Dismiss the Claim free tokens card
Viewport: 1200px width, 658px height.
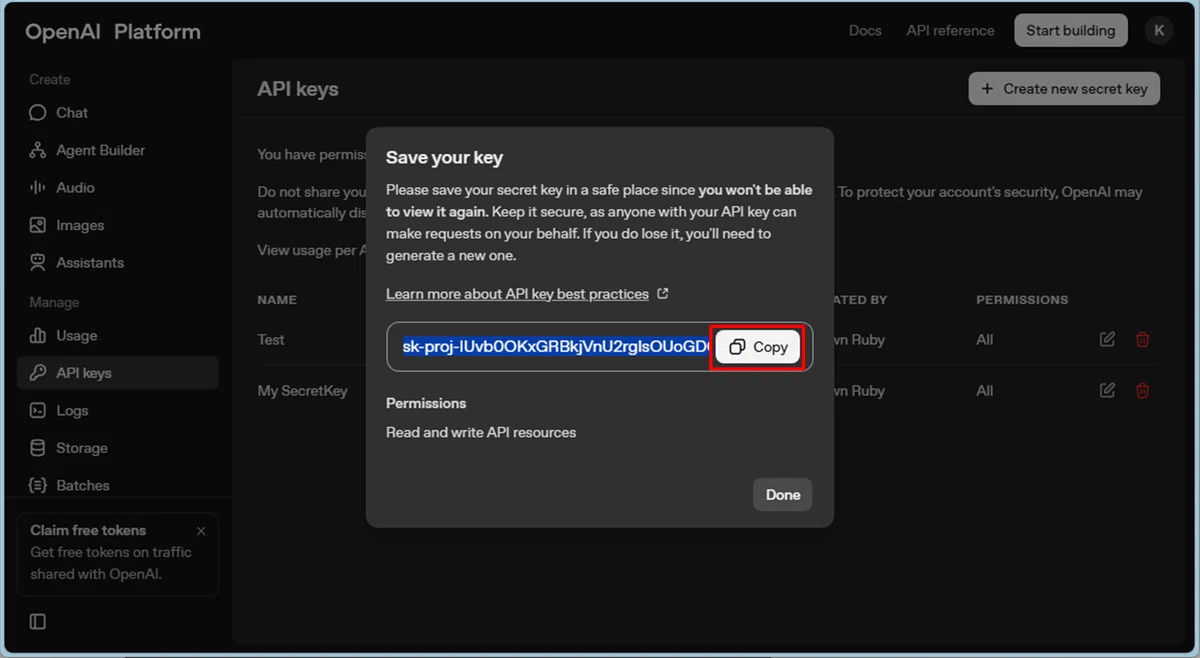(x=201, y=531)
